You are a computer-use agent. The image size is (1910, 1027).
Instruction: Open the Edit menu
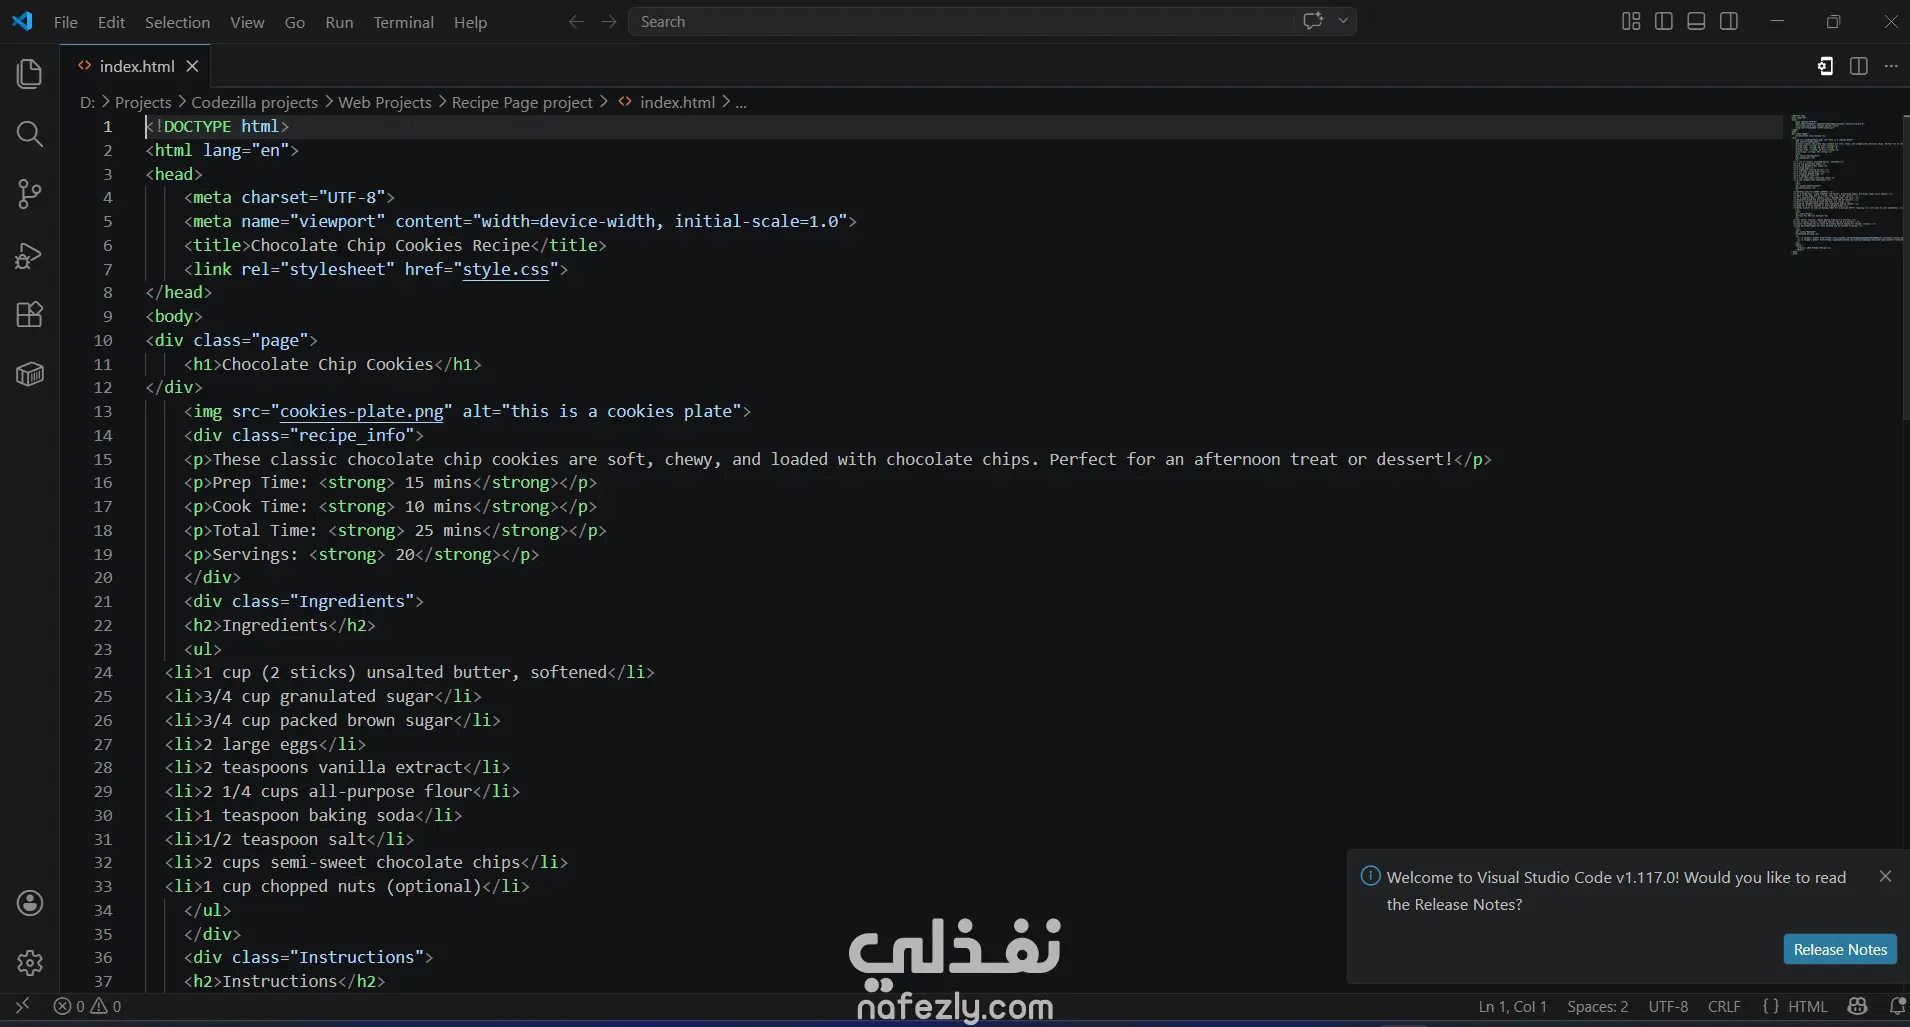tap(111, 21)
